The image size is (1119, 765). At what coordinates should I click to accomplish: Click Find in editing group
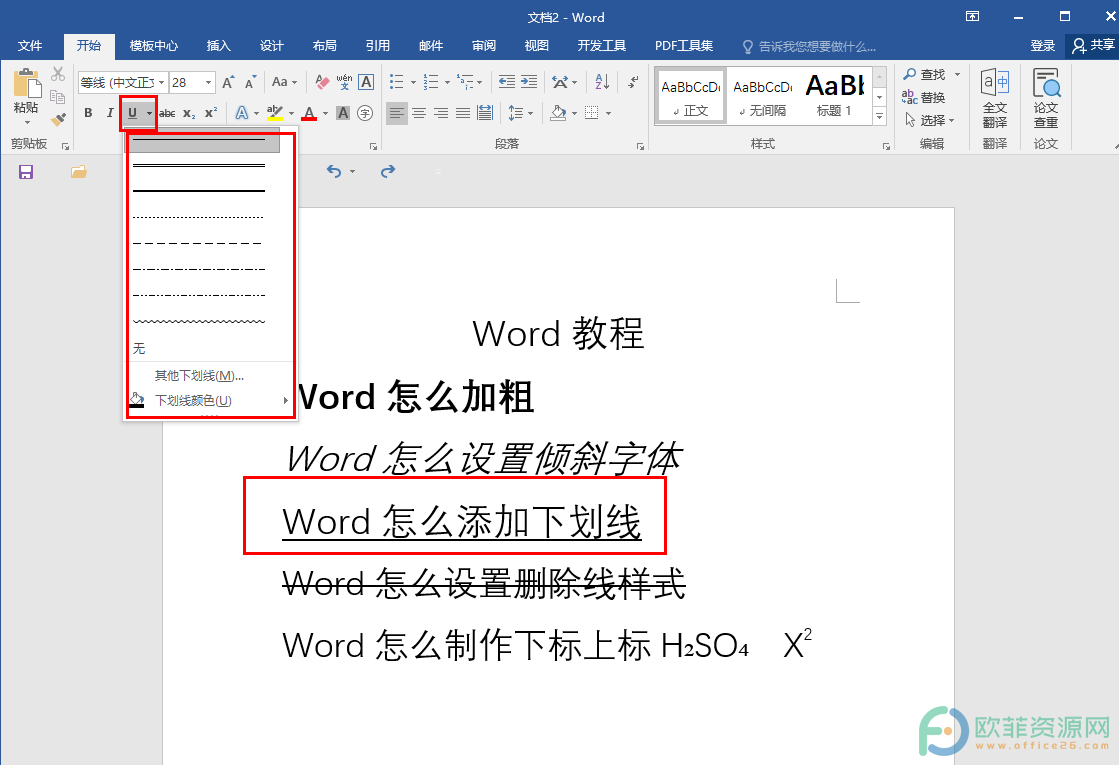pyautogui.click(x=931, y=74)
